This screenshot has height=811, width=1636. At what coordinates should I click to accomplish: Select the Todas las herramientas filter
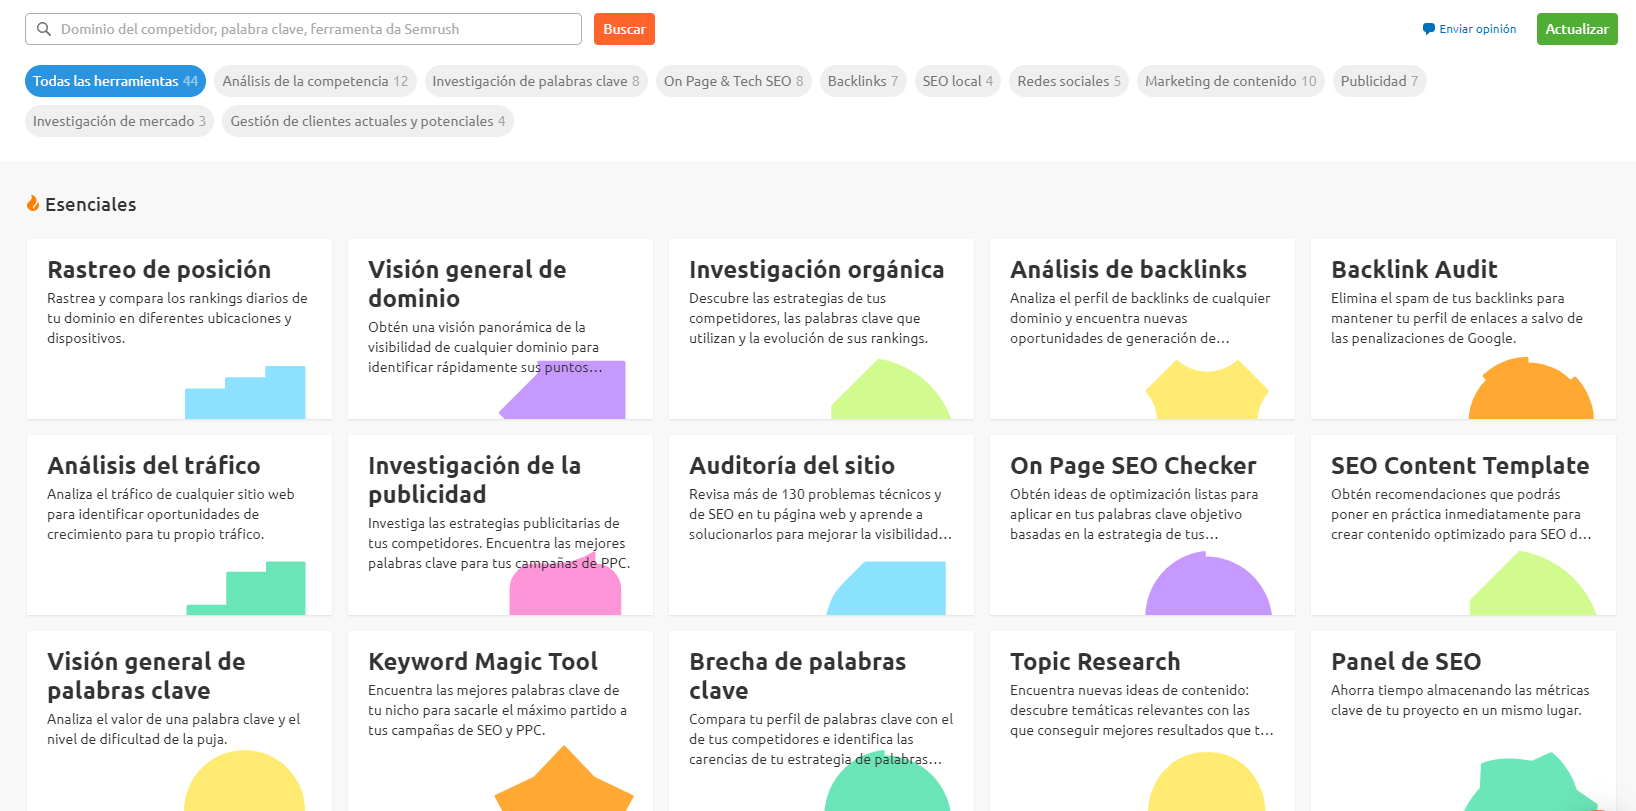pyautogui.click(x=115, y=81)
